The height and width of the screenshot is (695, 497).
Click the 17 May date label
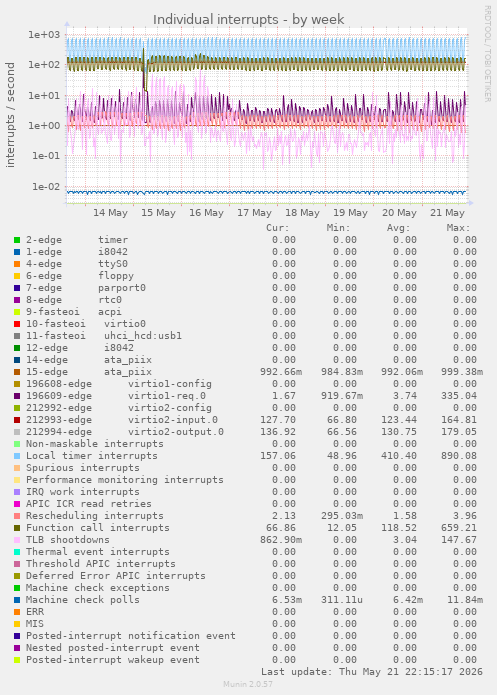point(254,213)
